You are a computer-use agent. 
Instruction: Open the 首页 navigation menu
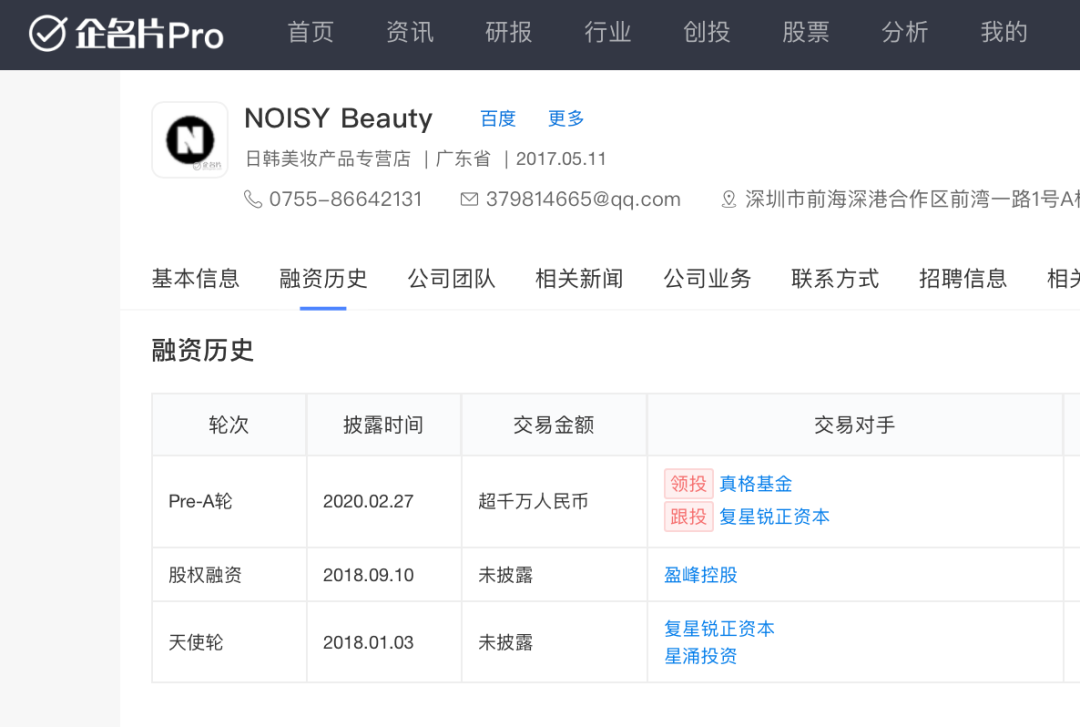point(311,33)
